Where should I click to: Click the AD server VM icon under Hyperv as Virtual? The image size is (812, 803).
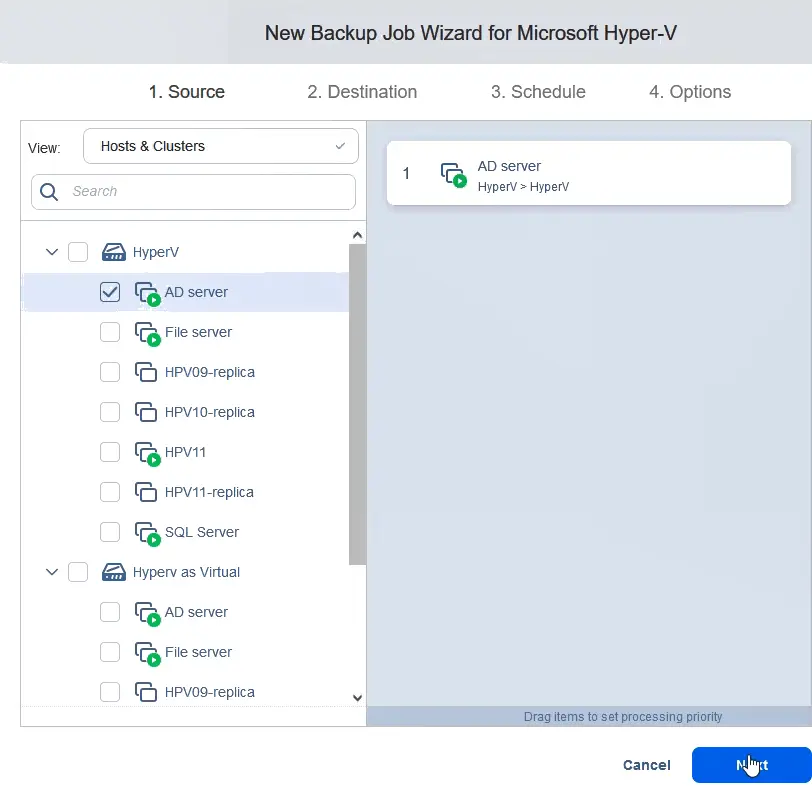pyautogui.click(x=147, y=614)
